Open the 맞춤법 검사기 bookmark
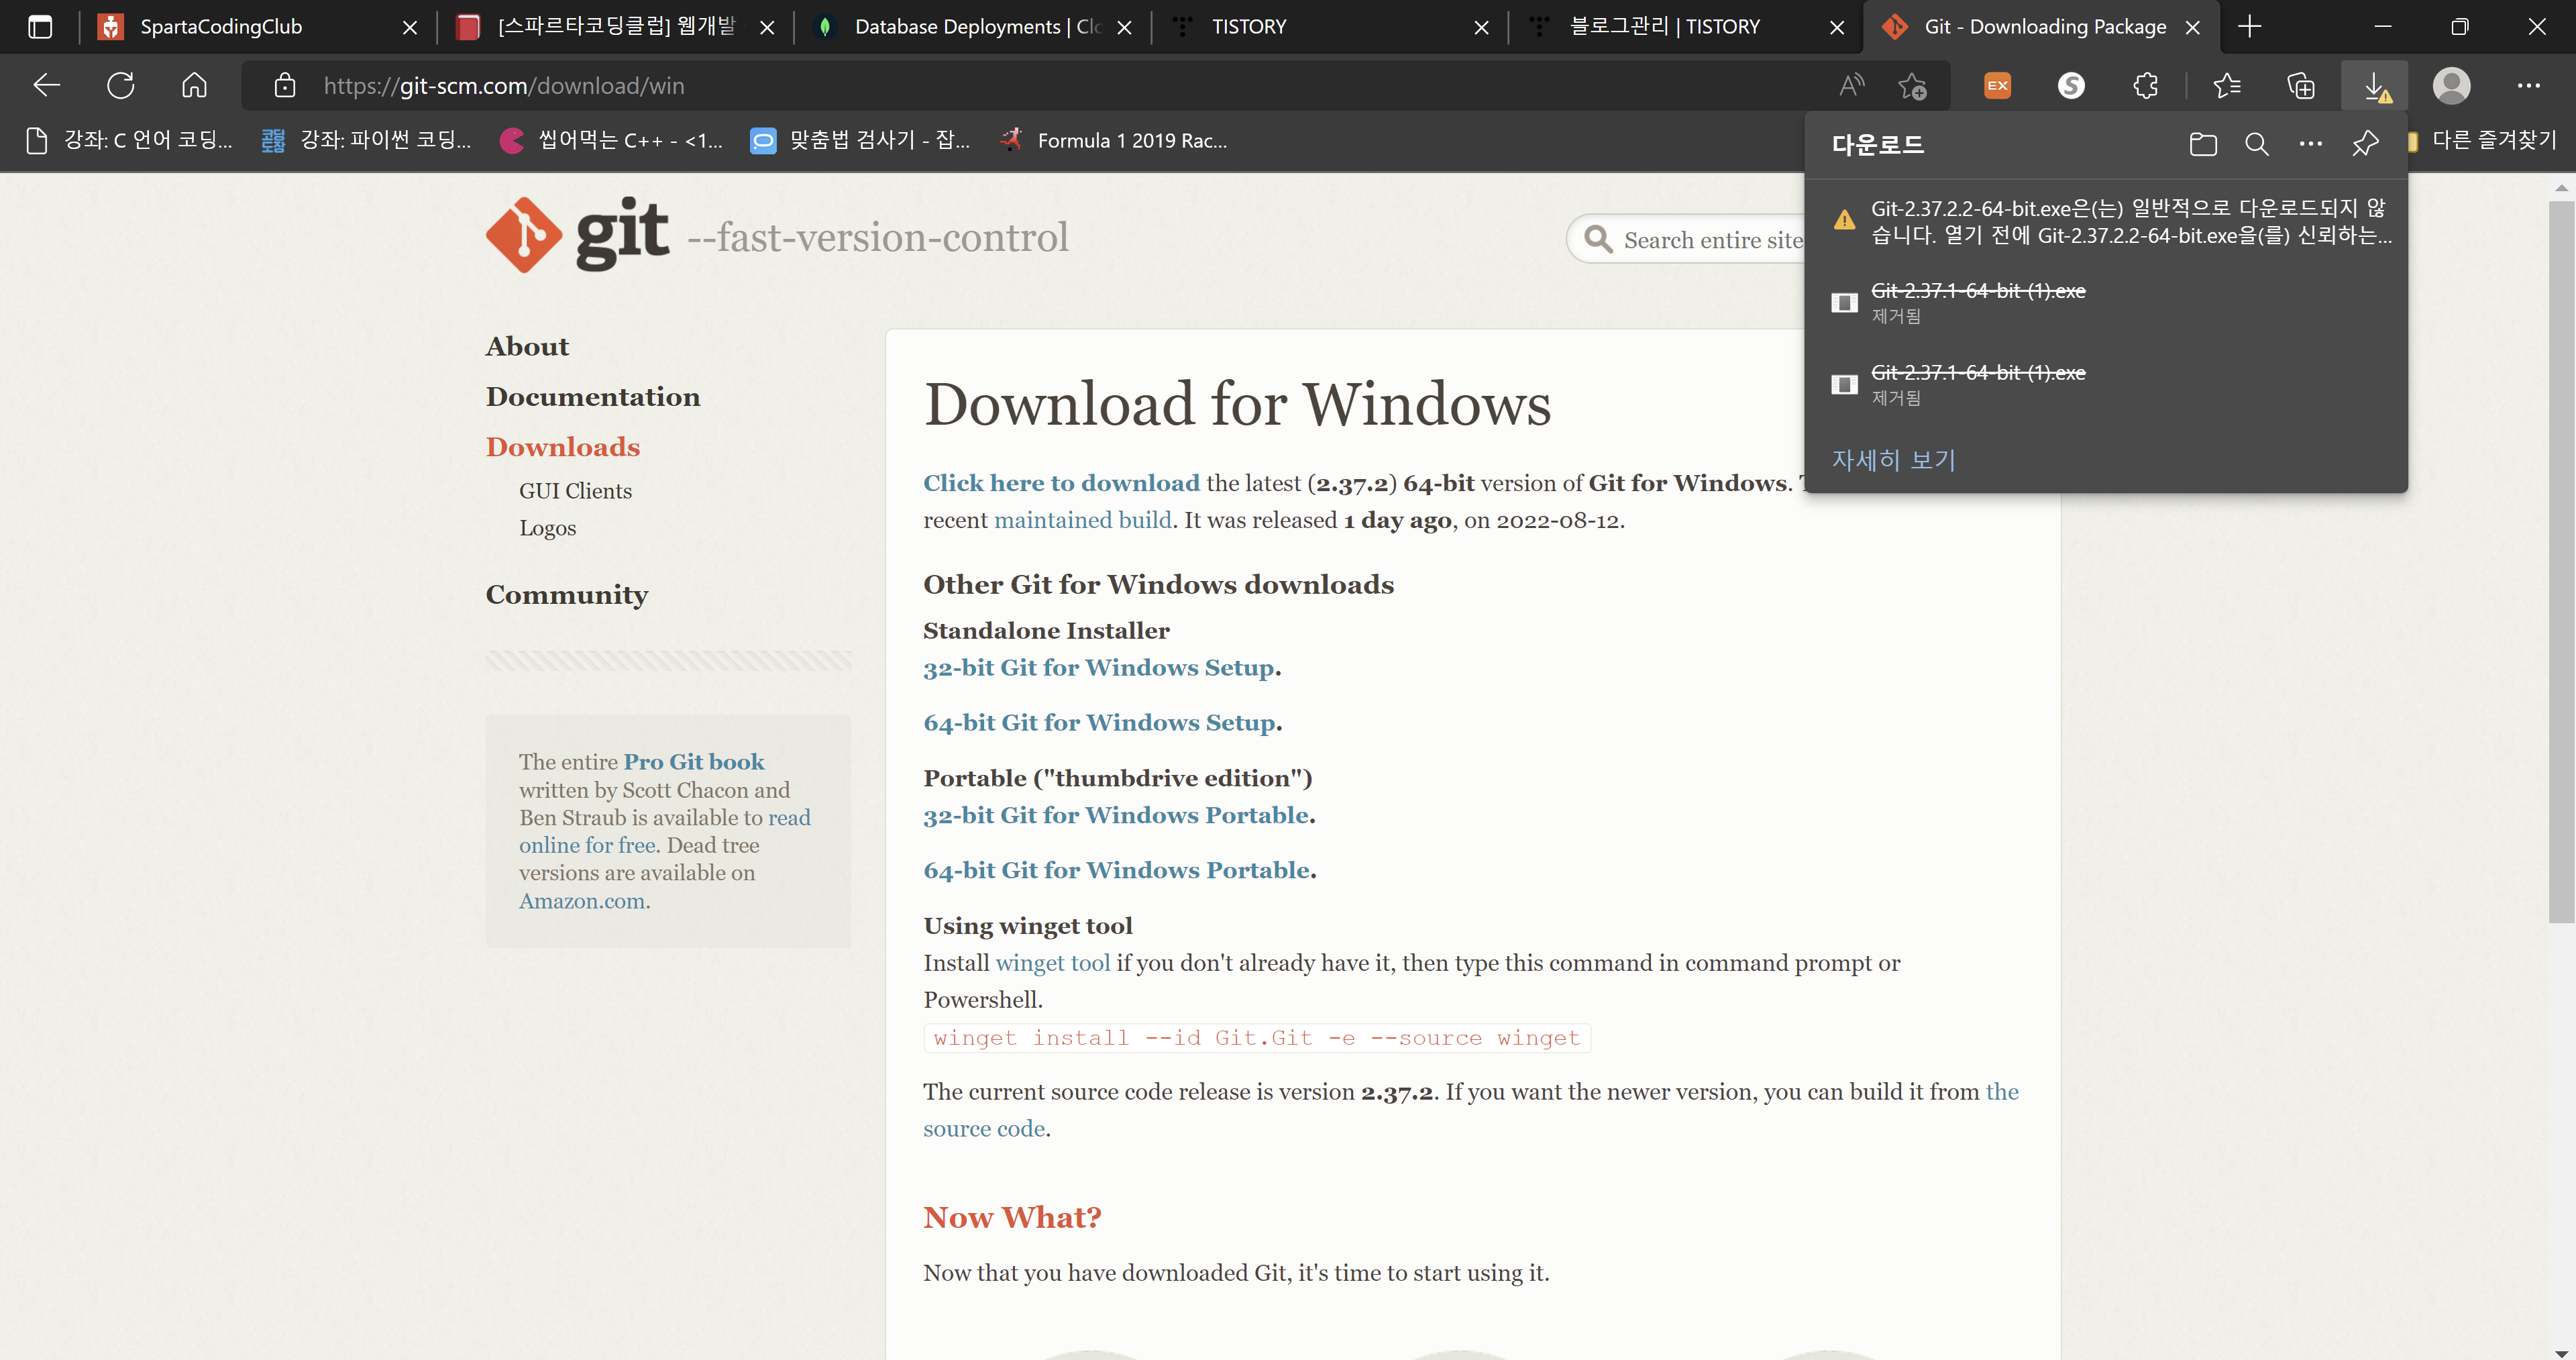2576x1360 pixels. coord(860,141)
